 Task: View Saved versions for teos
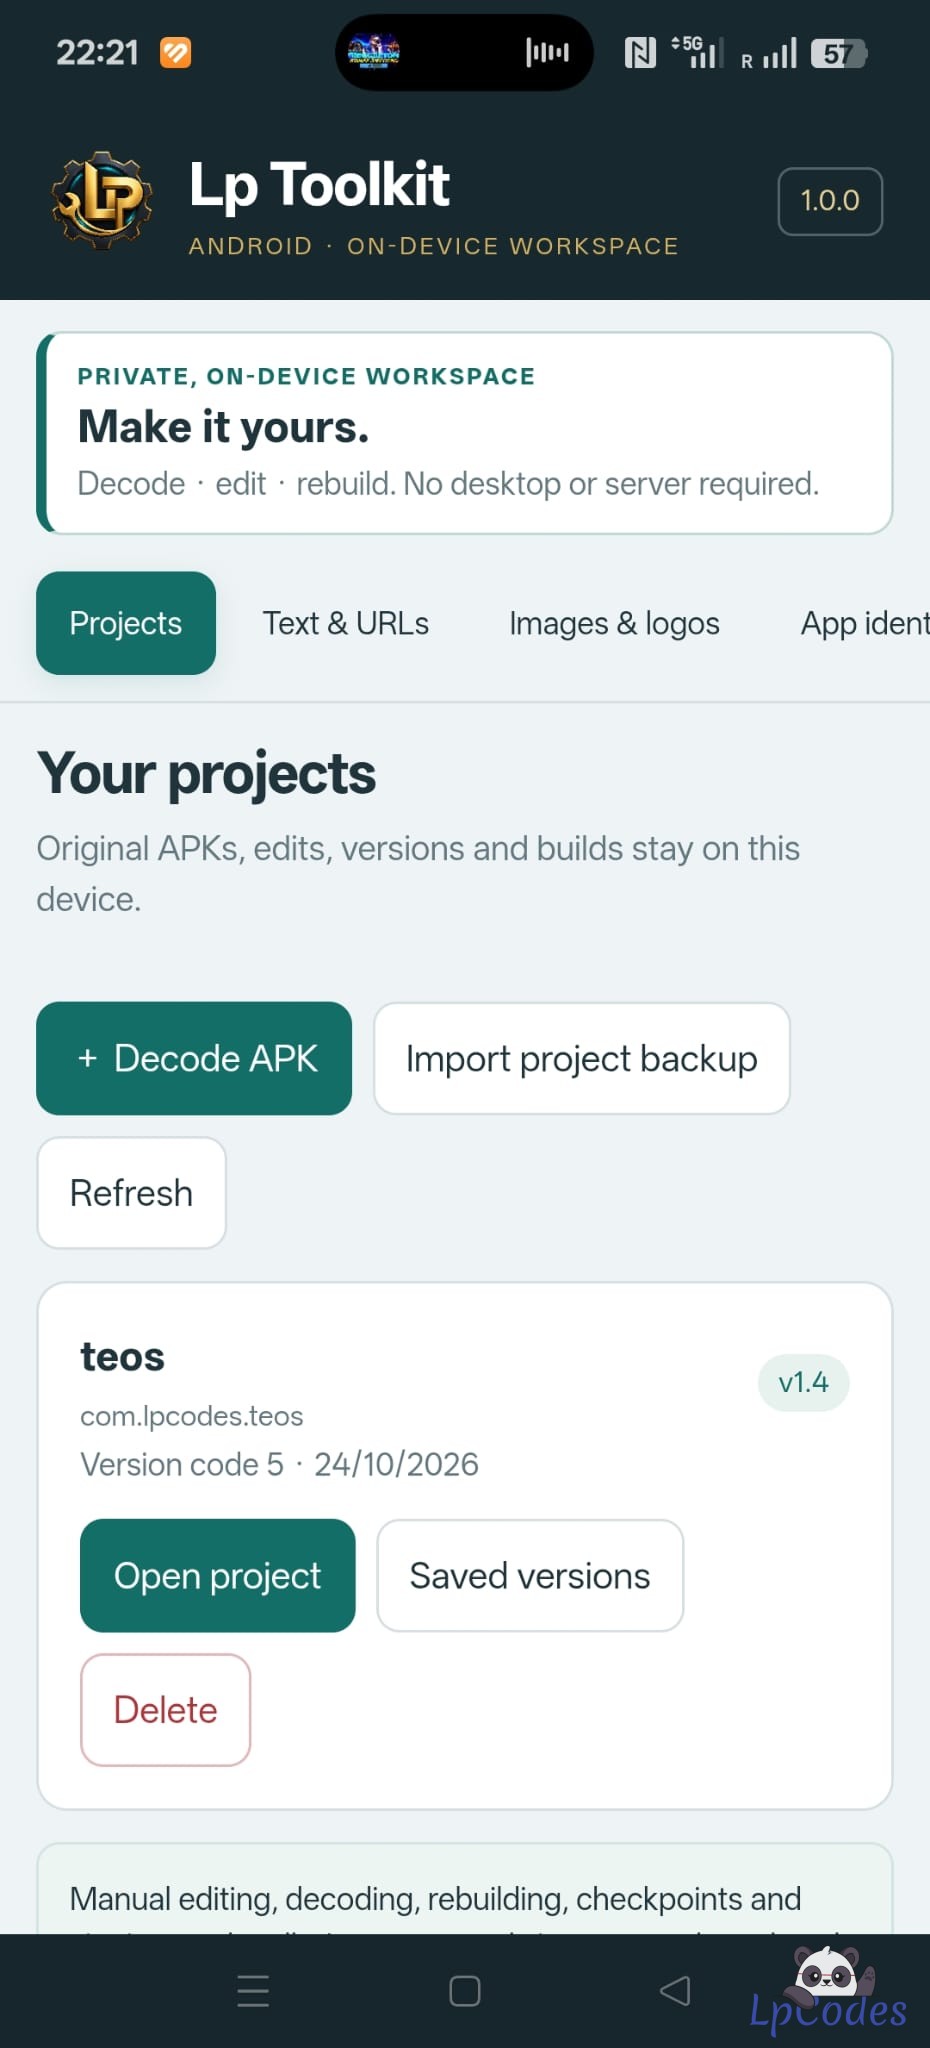tap(530, 1576)
